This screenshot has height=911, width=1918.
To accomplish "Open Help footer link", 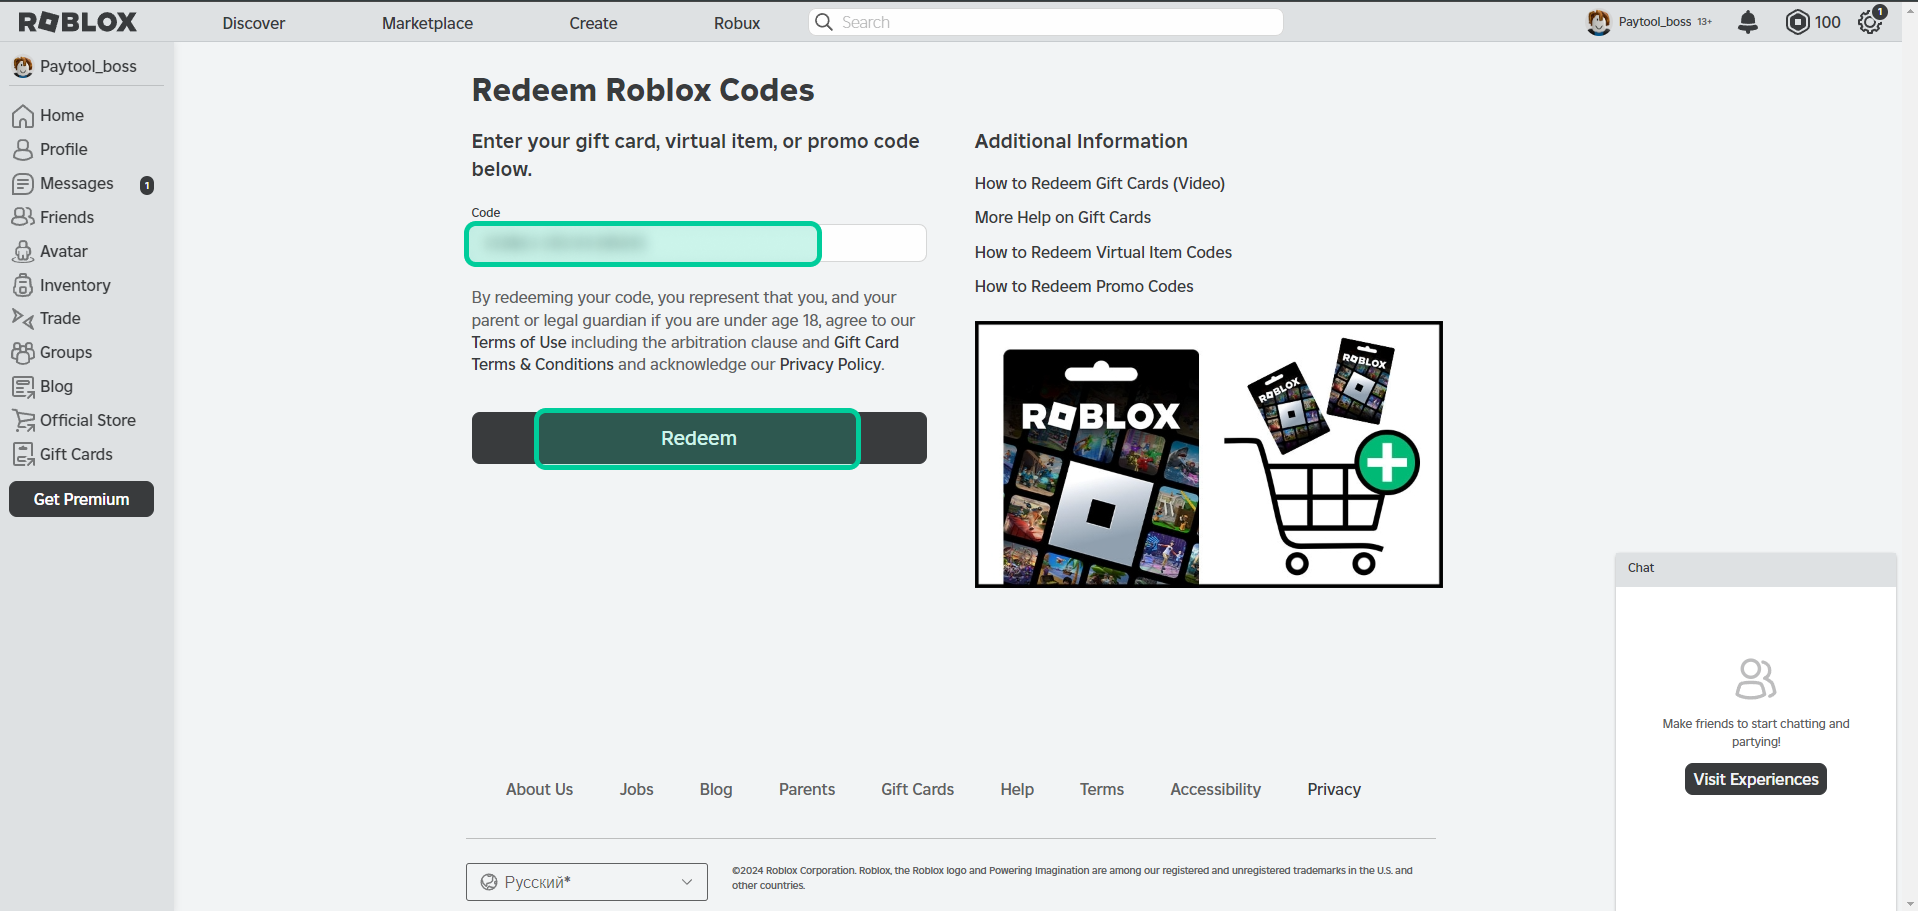I will (1017, 789).
